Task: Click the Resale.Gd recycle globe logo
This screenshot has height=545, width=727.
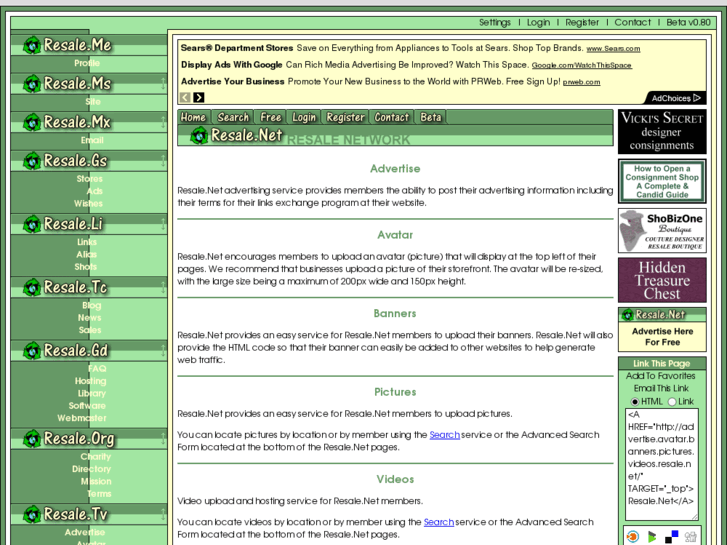Action: [x=32, y=351]
